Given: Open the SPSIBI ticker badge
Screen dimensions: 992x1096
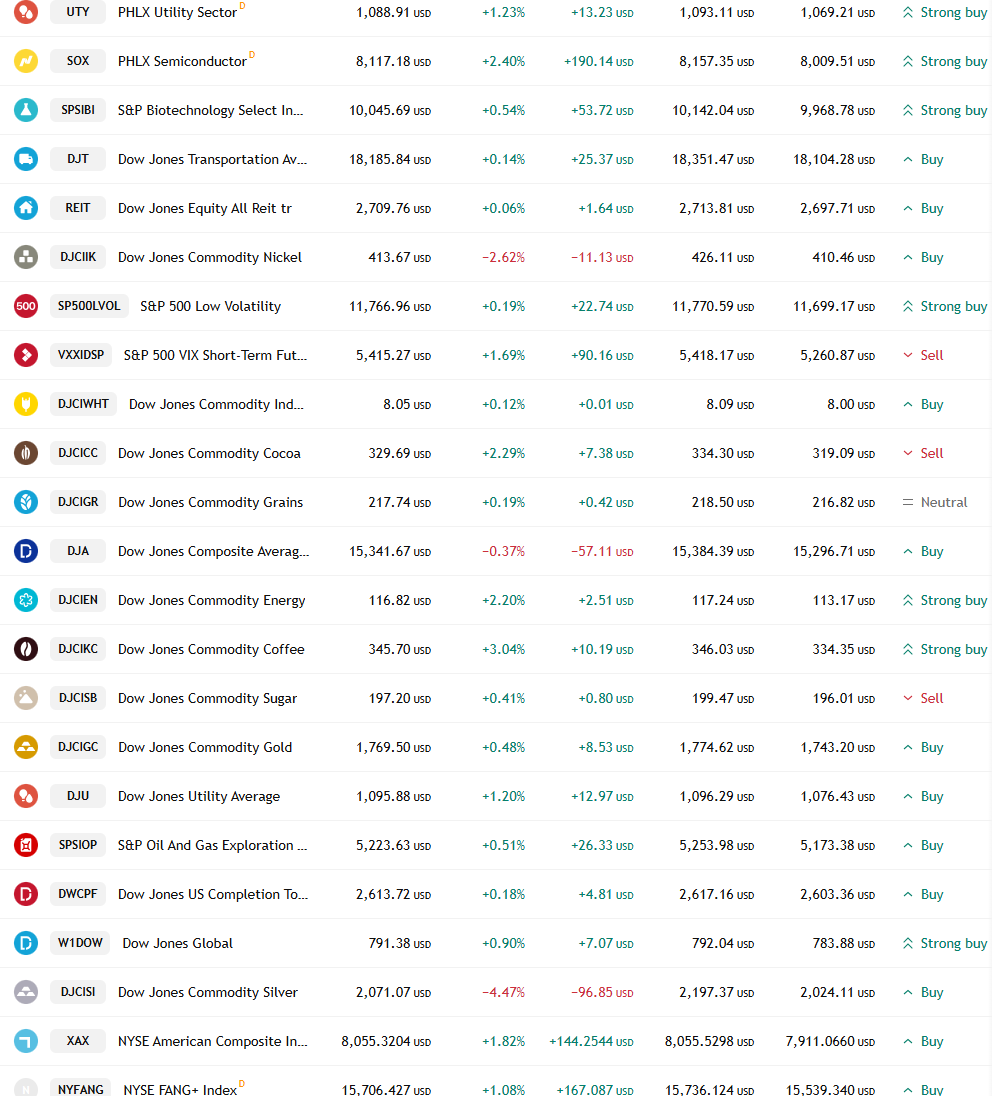Looking at the screenshot, I should 78,110.
